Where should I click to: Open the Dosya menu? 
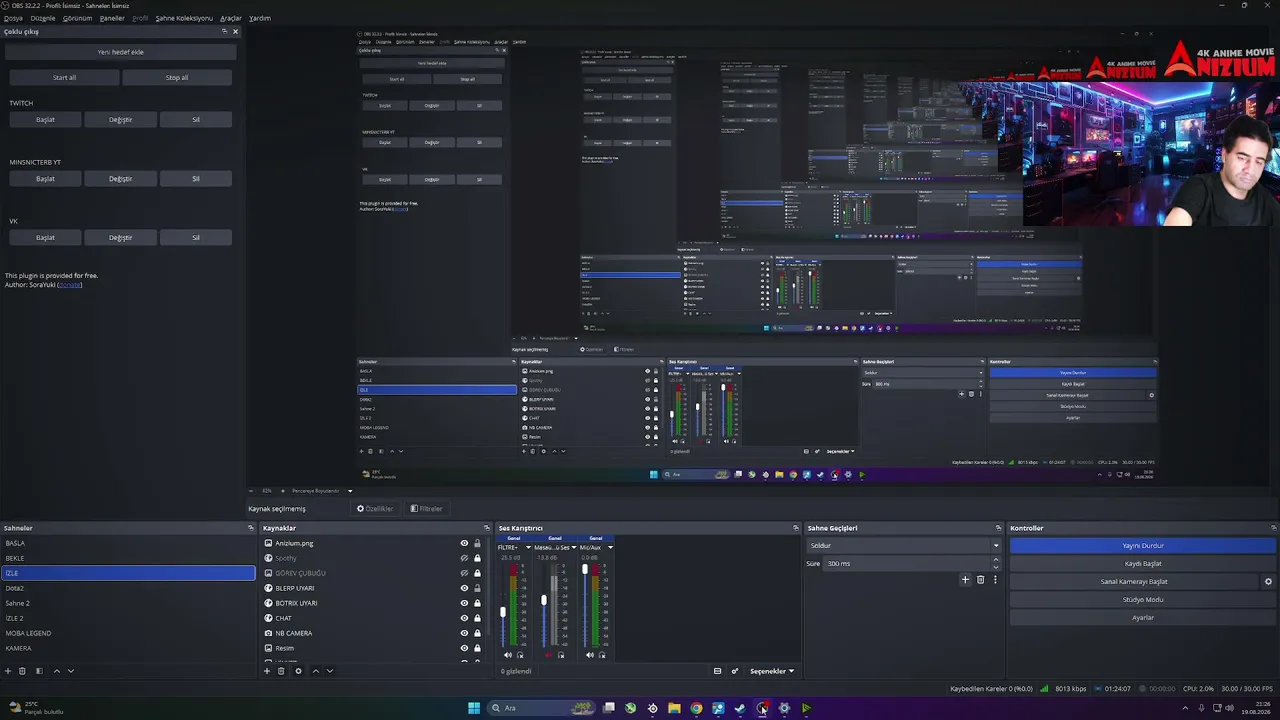coord(13,18)
